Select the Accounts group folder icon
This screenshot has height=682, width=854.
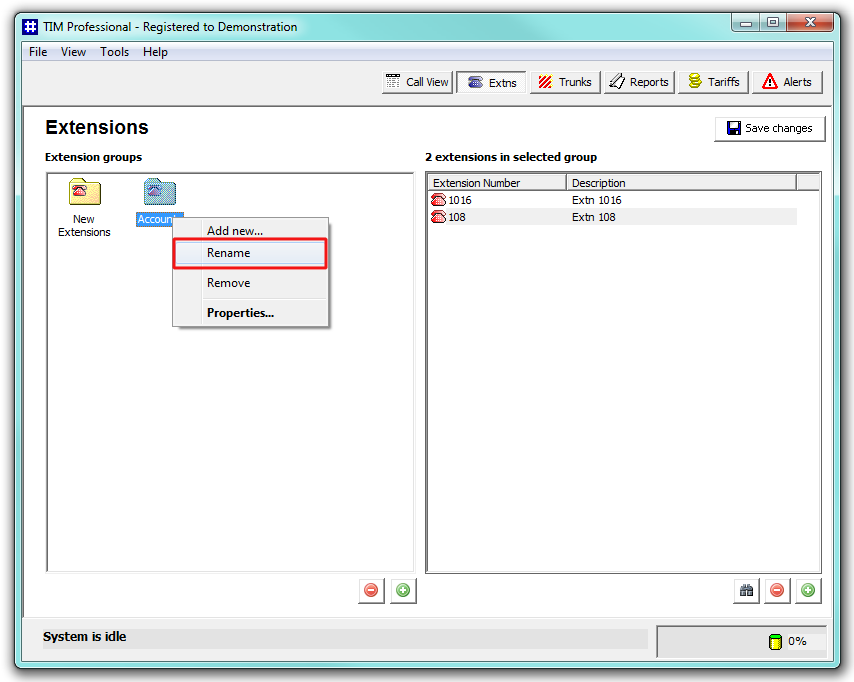(x=160, y=192)
